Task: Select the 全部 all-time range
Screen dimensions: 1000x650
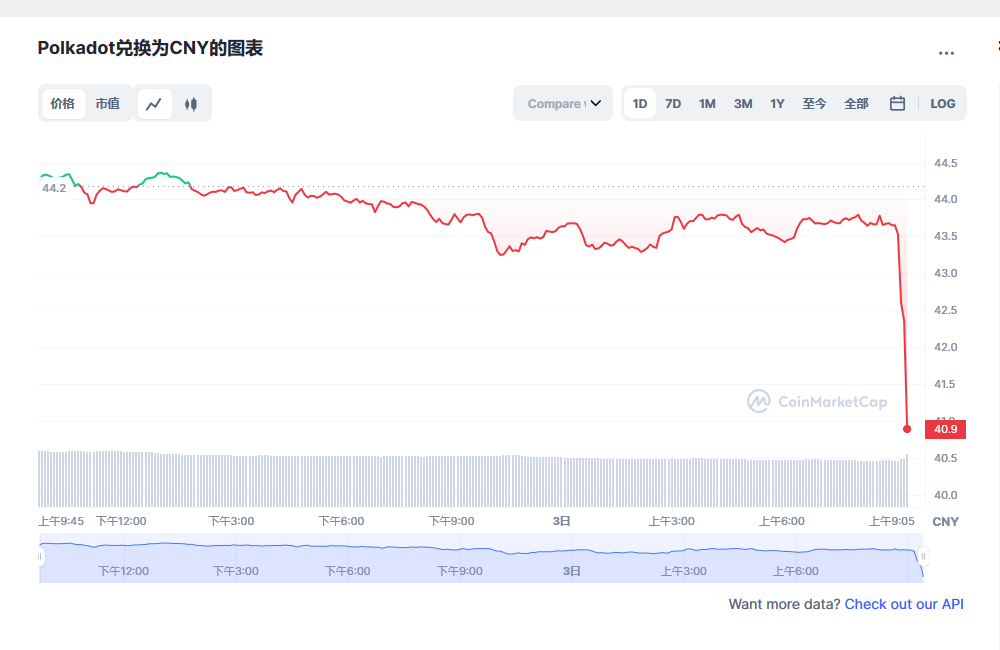Action: 857,104
